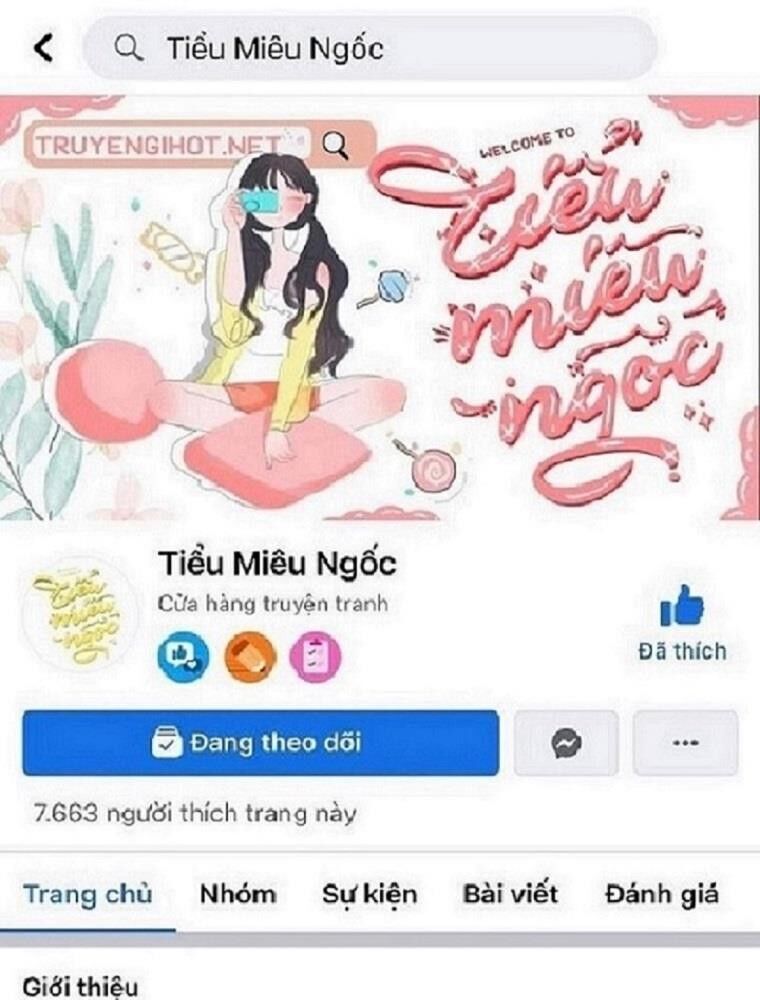Select the Trang chủ tab

87,894
